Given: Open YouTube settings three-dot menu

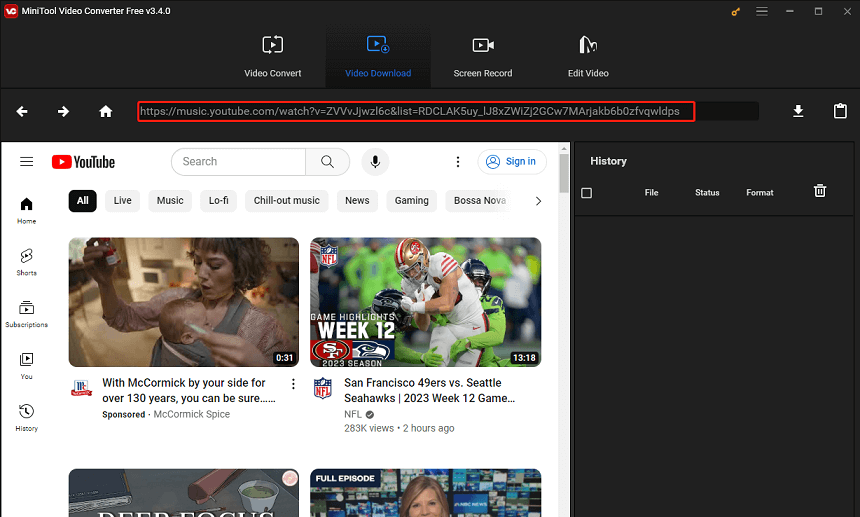Looking at the screenshot, I should pos(457,162).
